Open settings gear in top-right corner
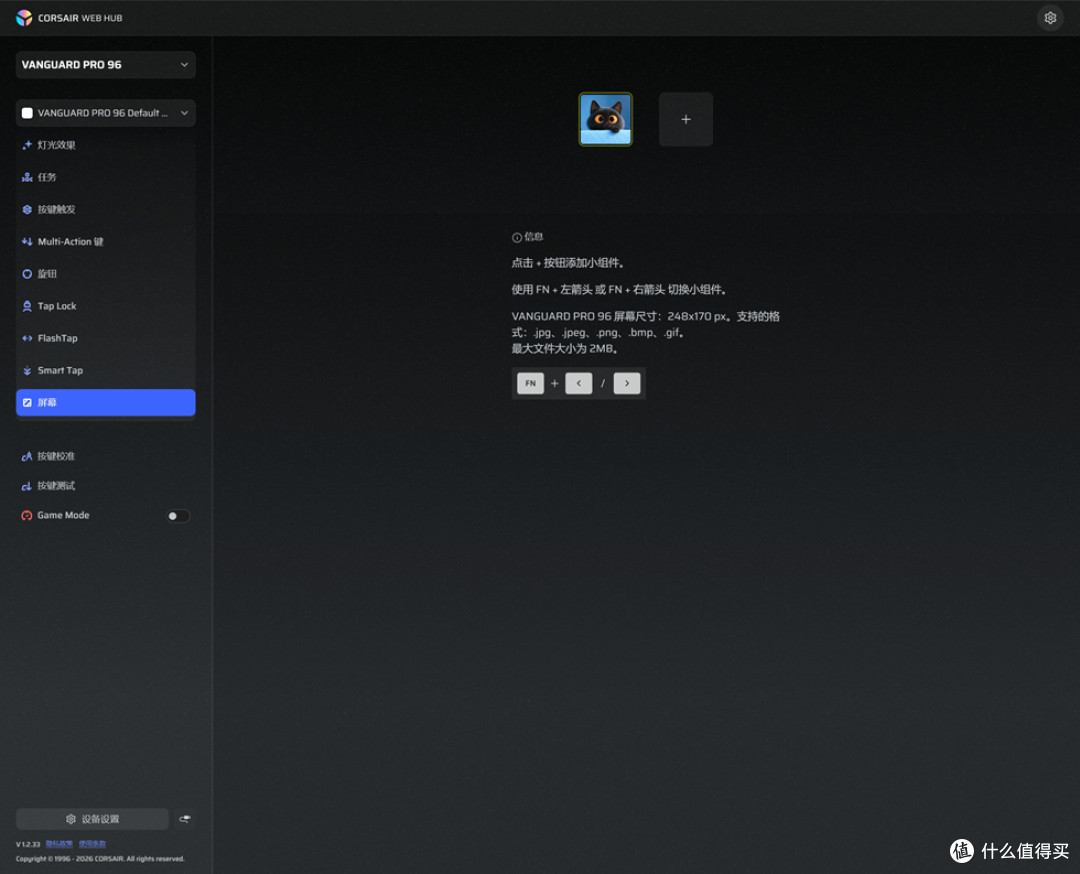The image size is (1080, 874). (1050, 18)
